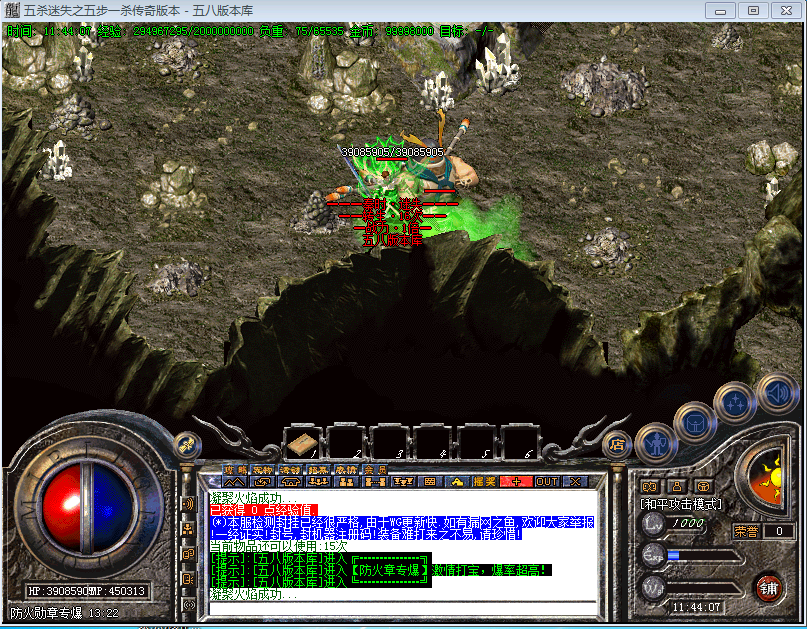807x629 pixels.
Task: Click the empty Wgt weight bar
Action: pyautogui.click(x=704, y=588)
